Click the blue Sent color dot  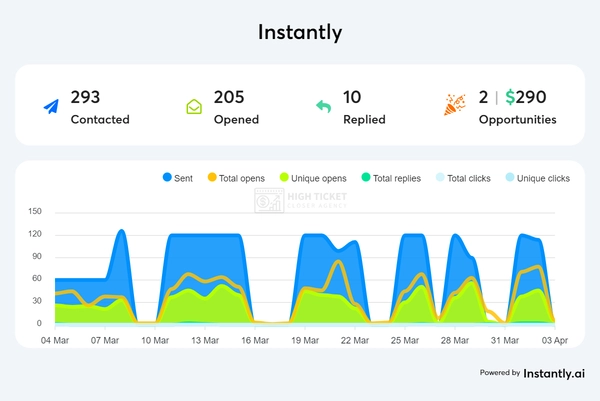click(x=167, y=178)
